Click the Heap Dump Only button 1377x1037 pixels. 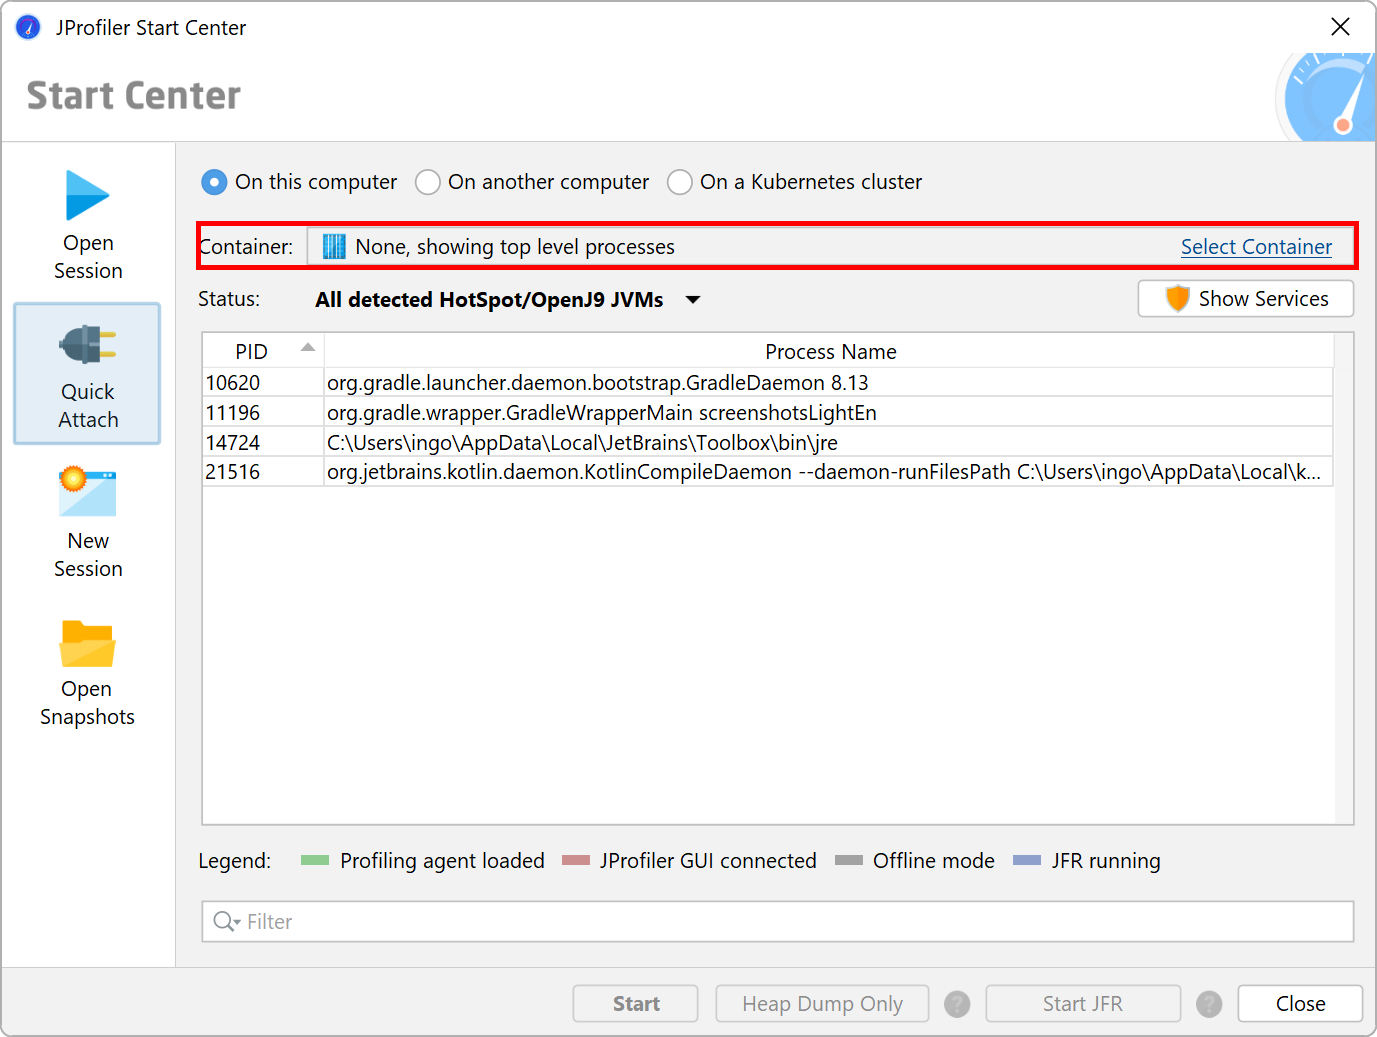822,1004
